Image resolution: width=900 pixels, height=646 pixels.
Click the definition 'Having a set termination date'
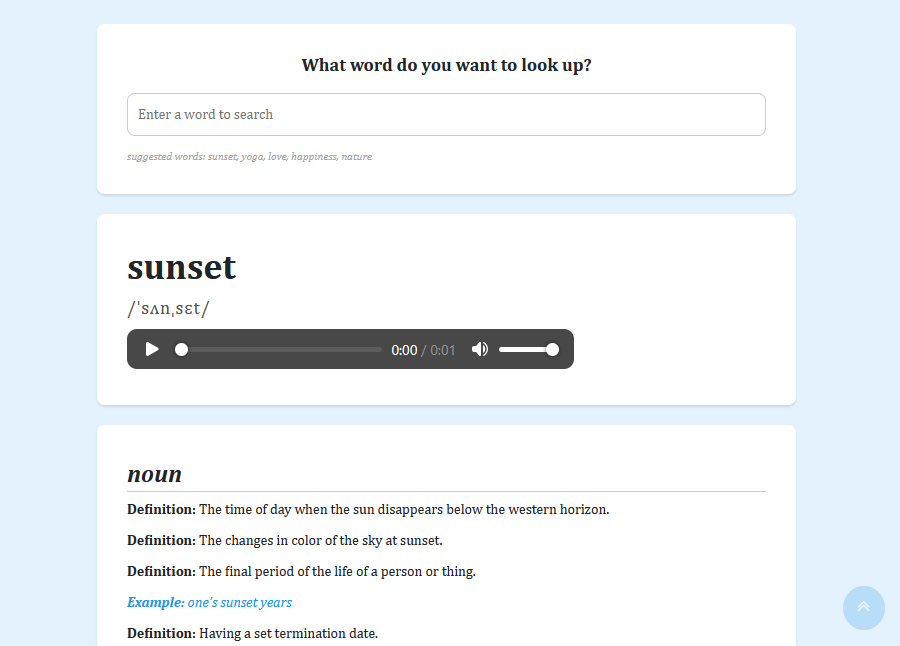(253, 633)
